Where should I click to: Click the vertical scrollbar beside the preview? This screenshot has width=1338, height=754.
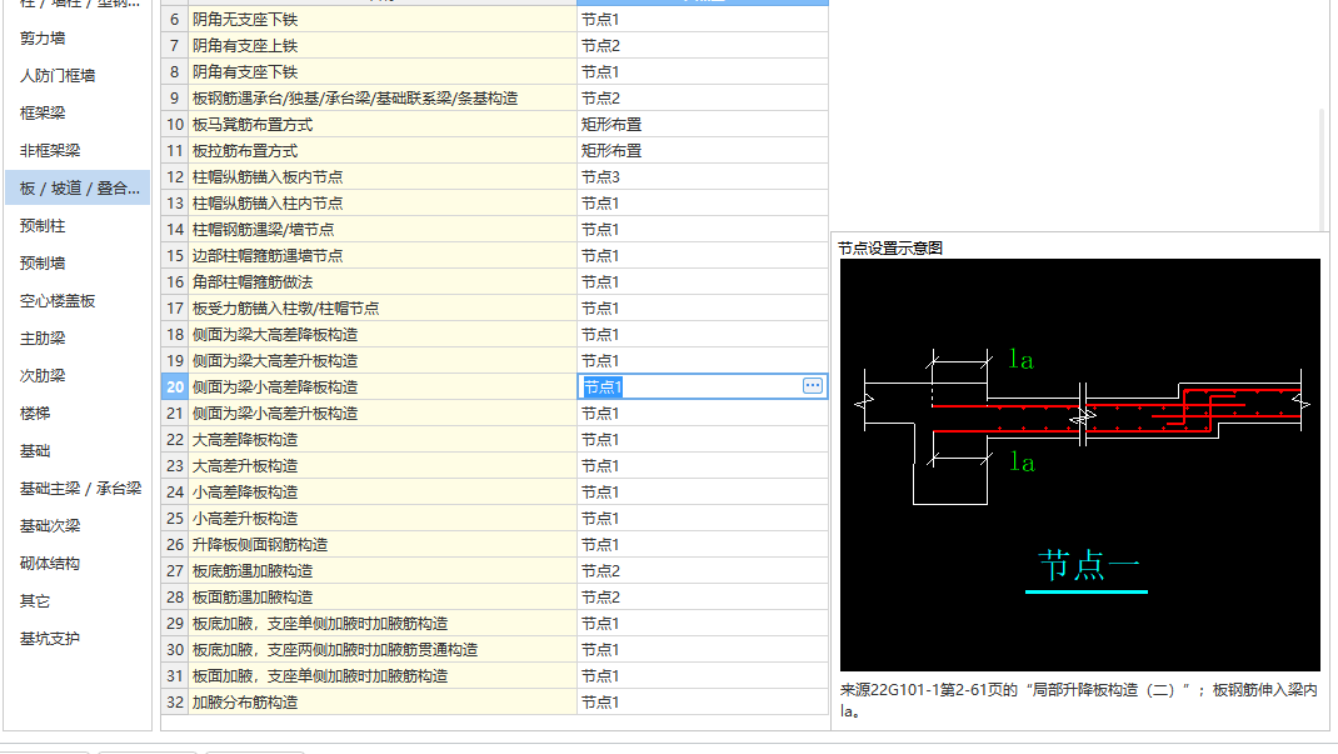pyautogui.click(x=1323, y=170)
